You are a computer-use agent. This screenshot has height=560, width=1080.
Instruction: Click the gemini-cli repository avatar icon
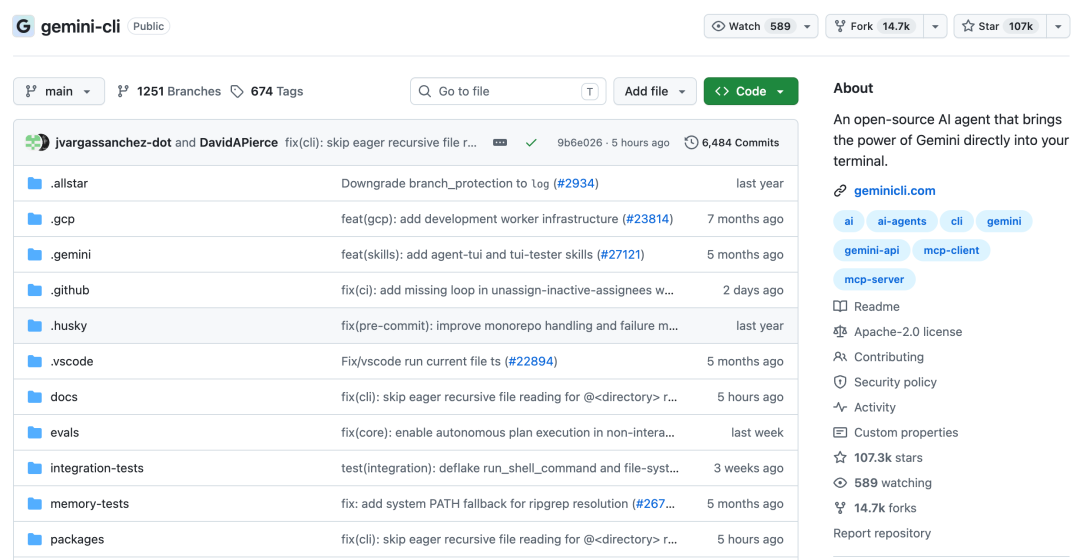tap(23, 26)
